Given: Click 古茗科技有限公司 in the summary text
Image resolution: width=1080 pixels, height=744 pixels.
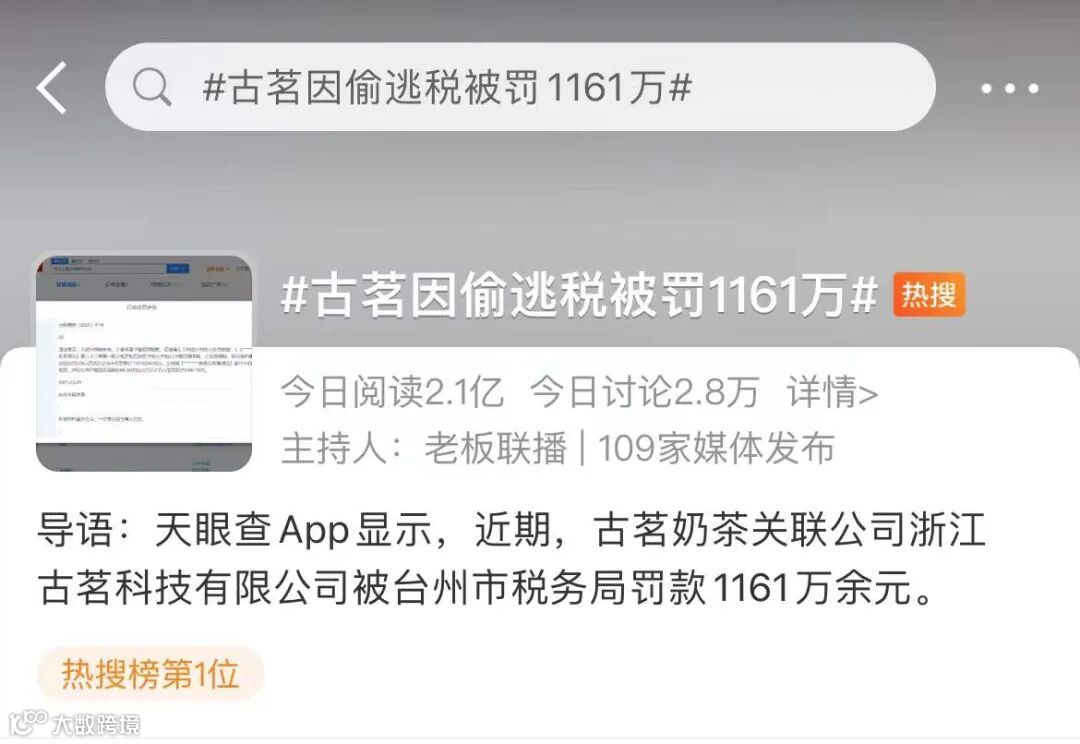Looking at the screenshot, I should 192,588.
